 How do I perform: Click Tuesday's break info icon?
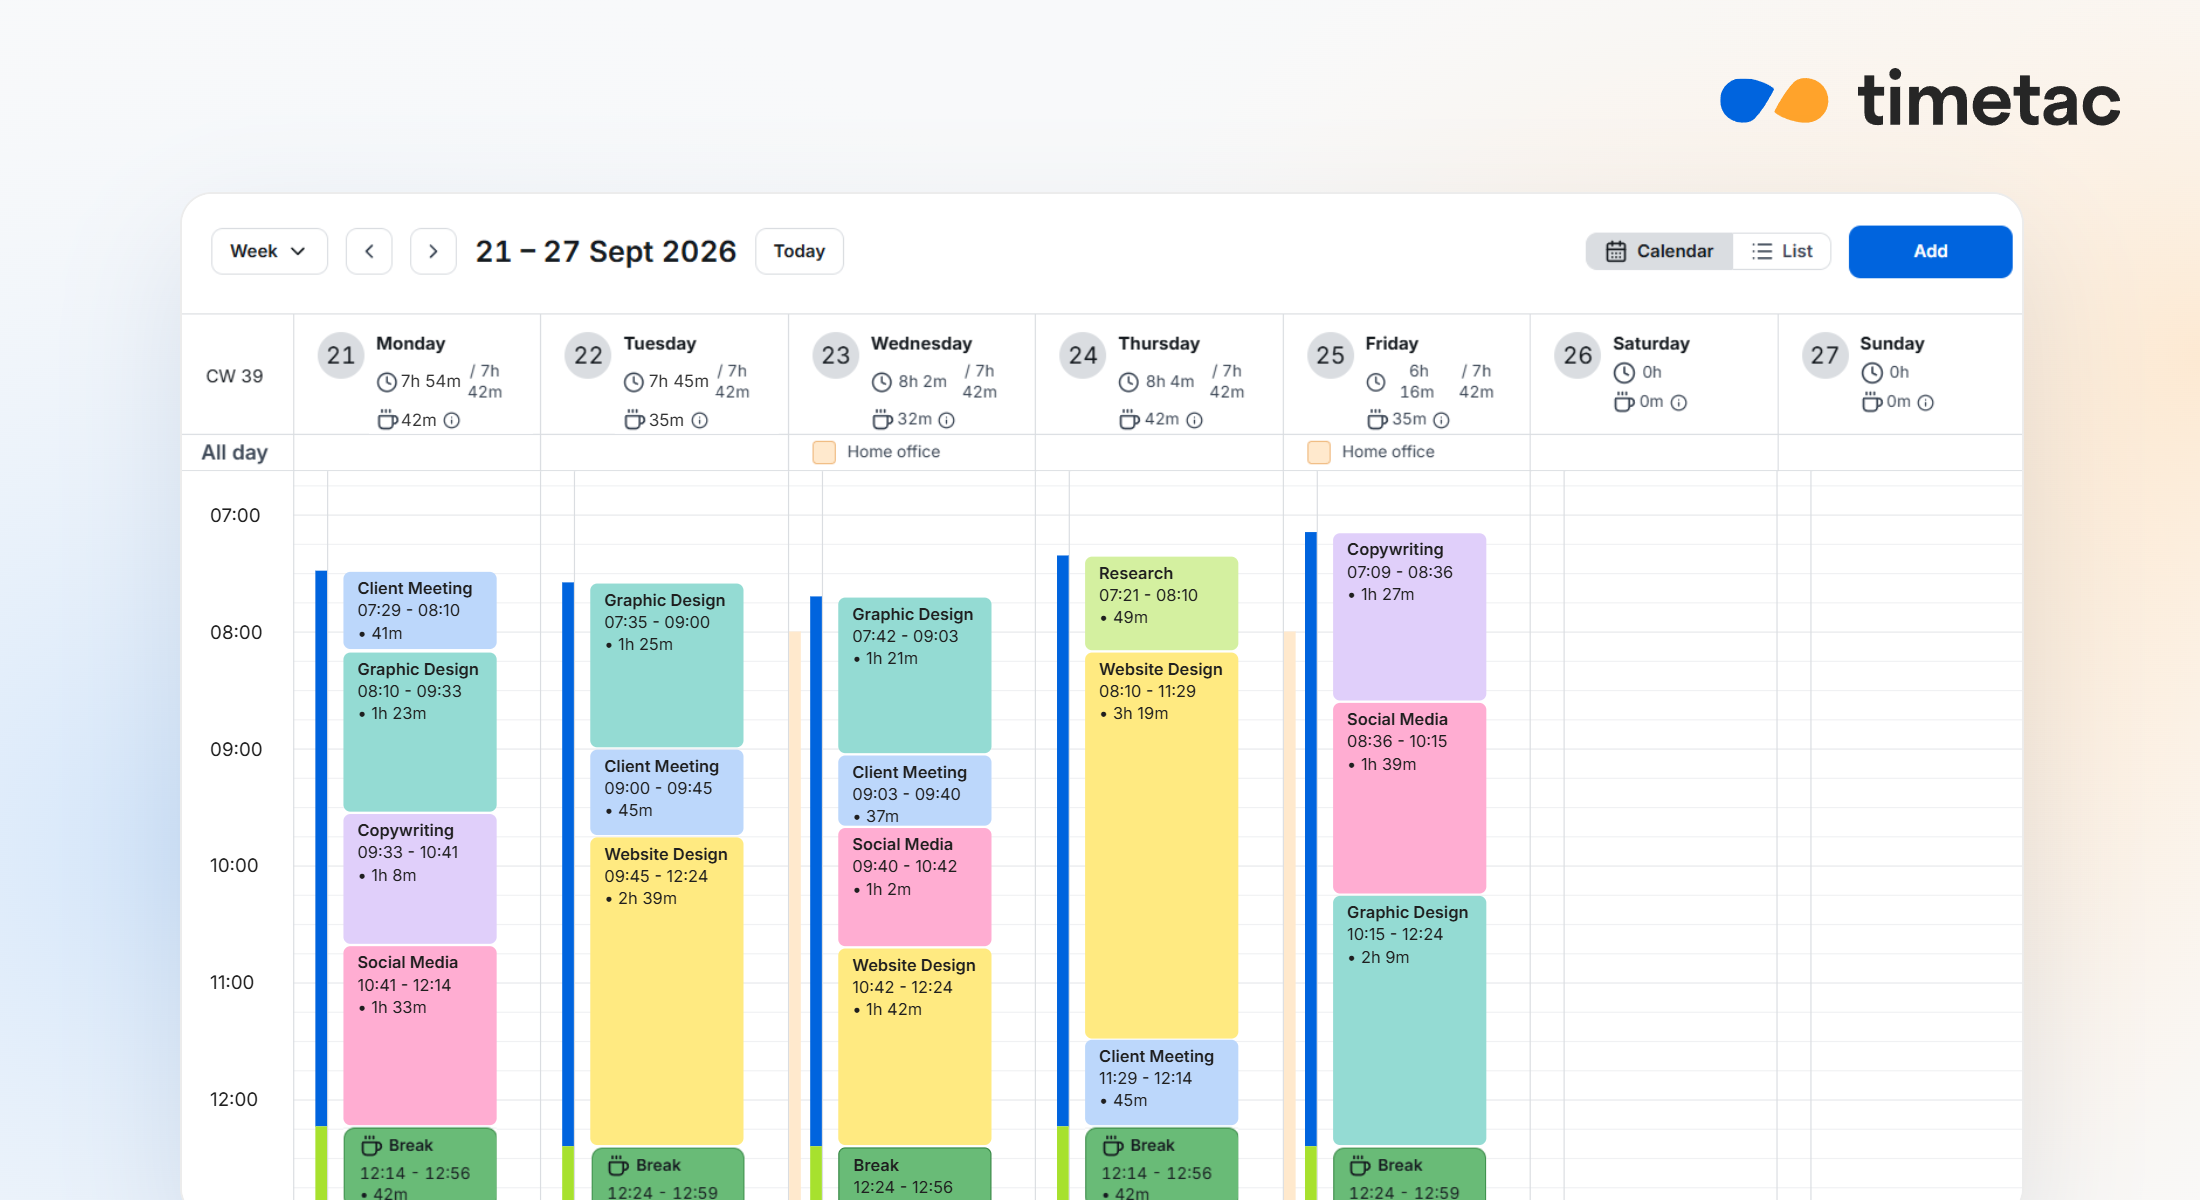coord(700,420)
